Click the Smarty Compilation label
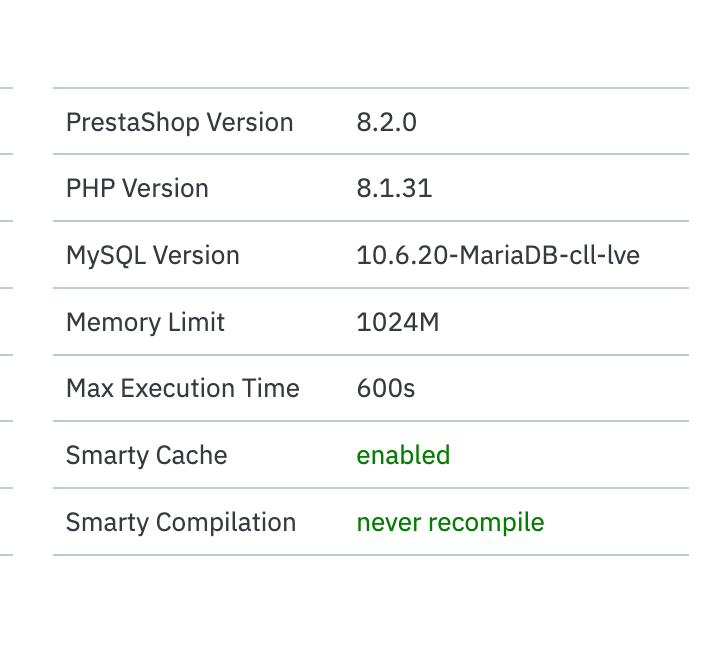Viewport: 728px width, 648px height. 181,522
